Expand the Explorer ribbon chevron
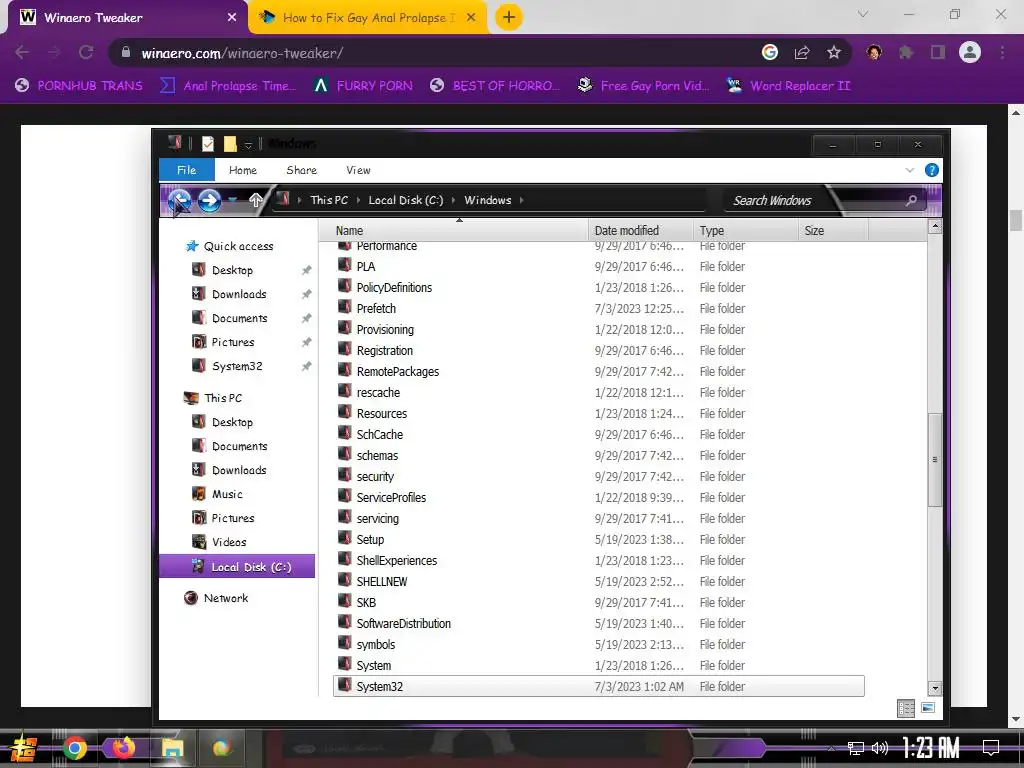The height and width of the screenshot is (768, 1024). tap(910, 170)
